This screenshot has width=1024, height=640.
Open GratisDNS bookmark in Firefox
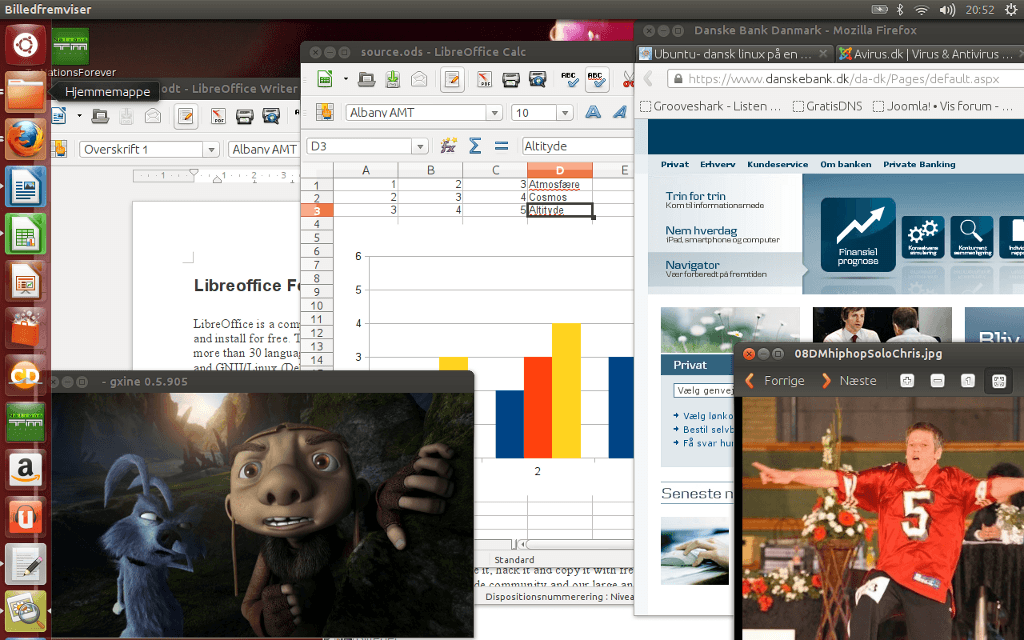point(827,106)
